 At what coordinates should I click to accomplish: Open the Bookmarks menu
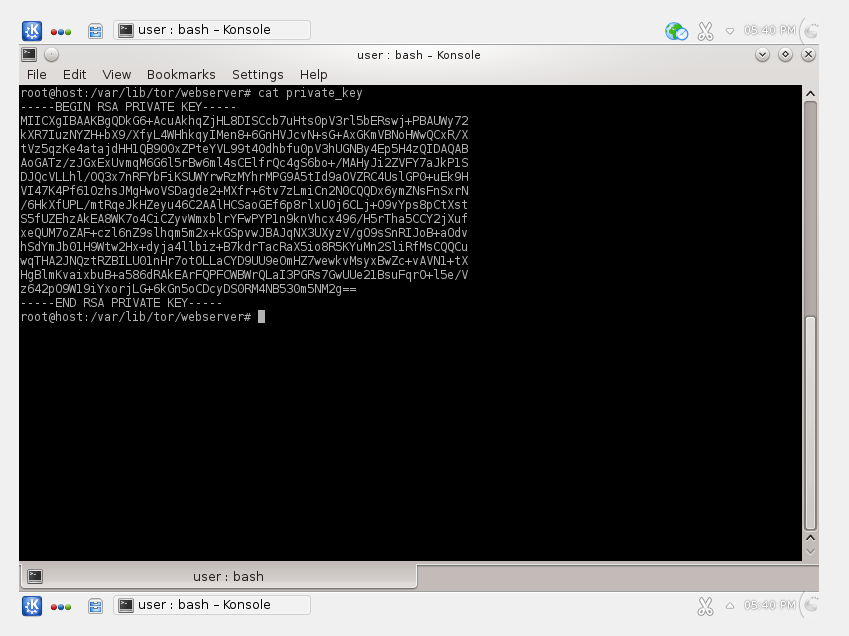(181, 75)
